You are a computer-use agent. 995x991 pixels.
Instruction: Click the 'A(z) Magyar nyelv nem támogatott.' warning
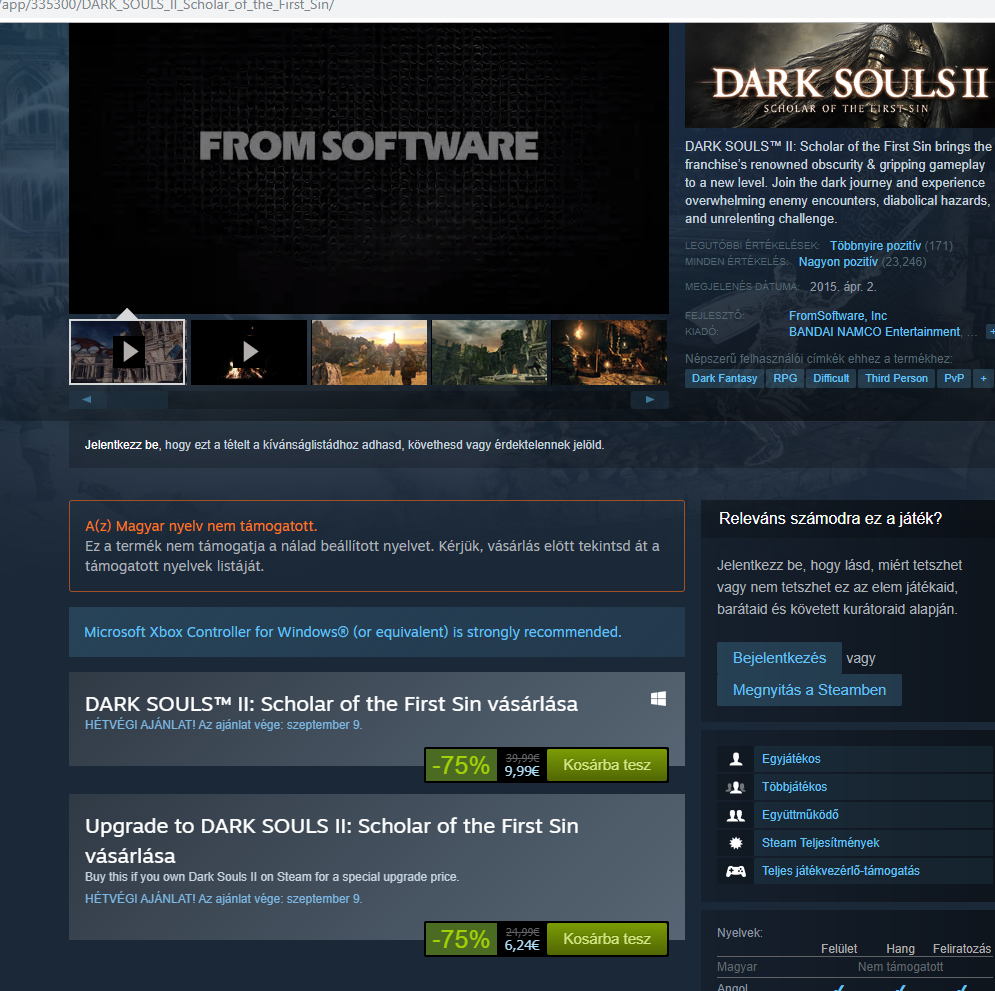coord(201,526)
